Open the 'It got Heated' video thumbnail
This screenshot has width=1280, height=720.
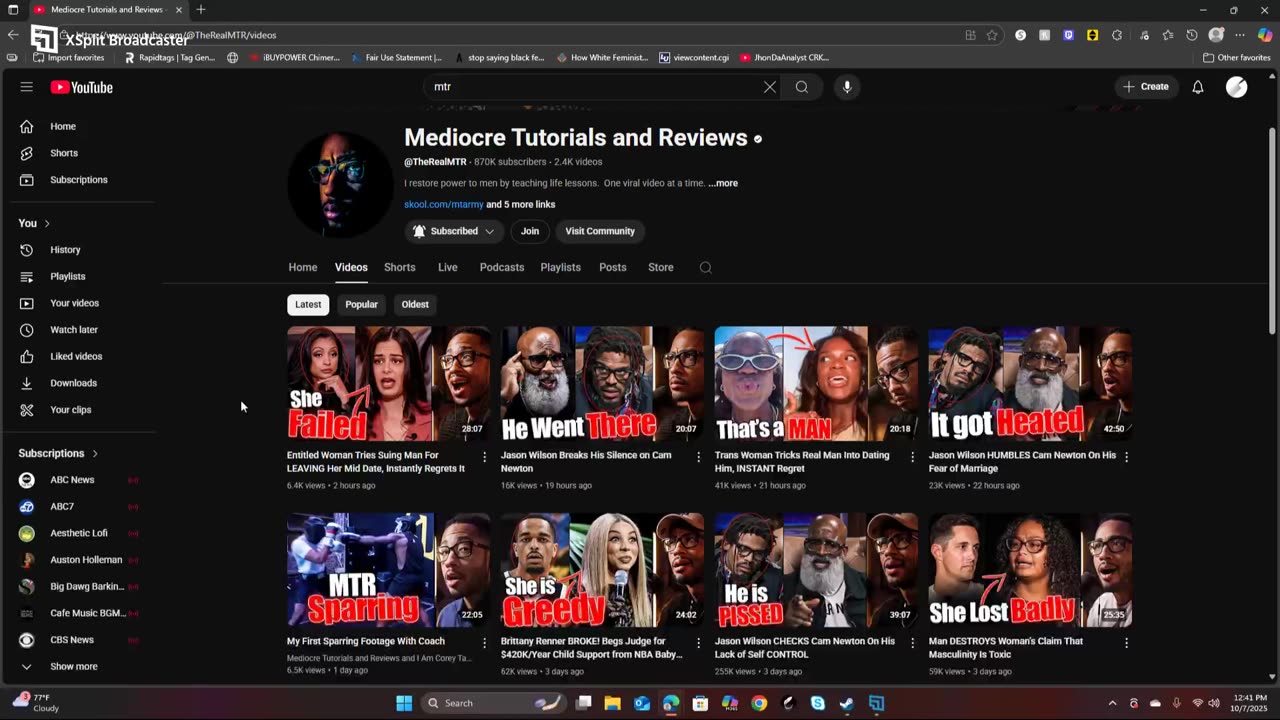click(1030, 384)
